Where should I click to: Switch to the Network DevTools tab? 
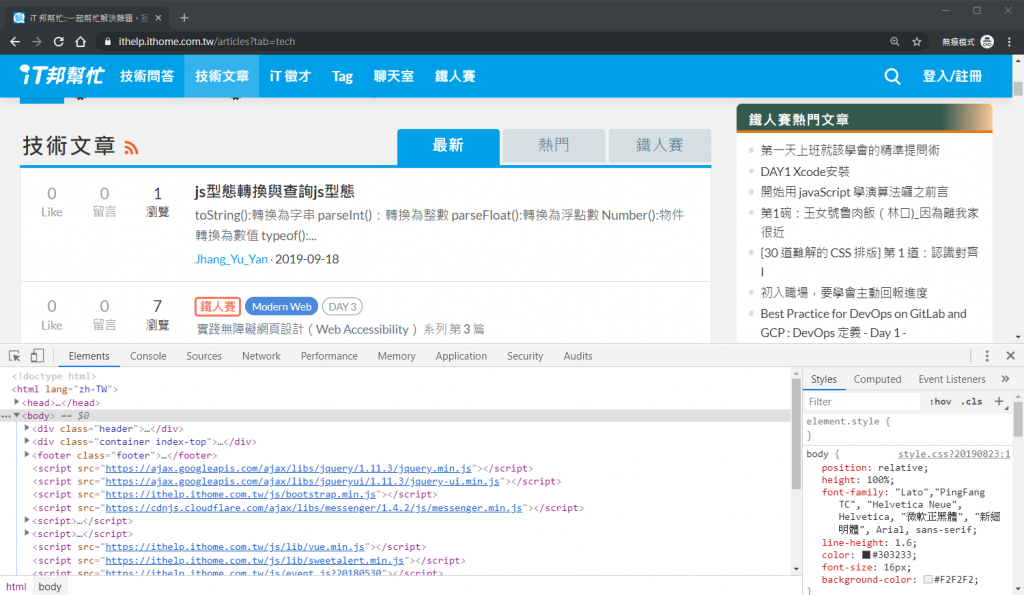[261, 356]
